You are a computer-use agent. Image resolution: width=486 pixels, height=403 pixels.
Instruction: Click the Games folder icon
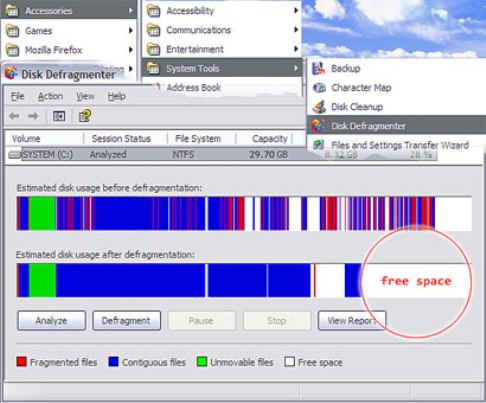click(12, 31)
